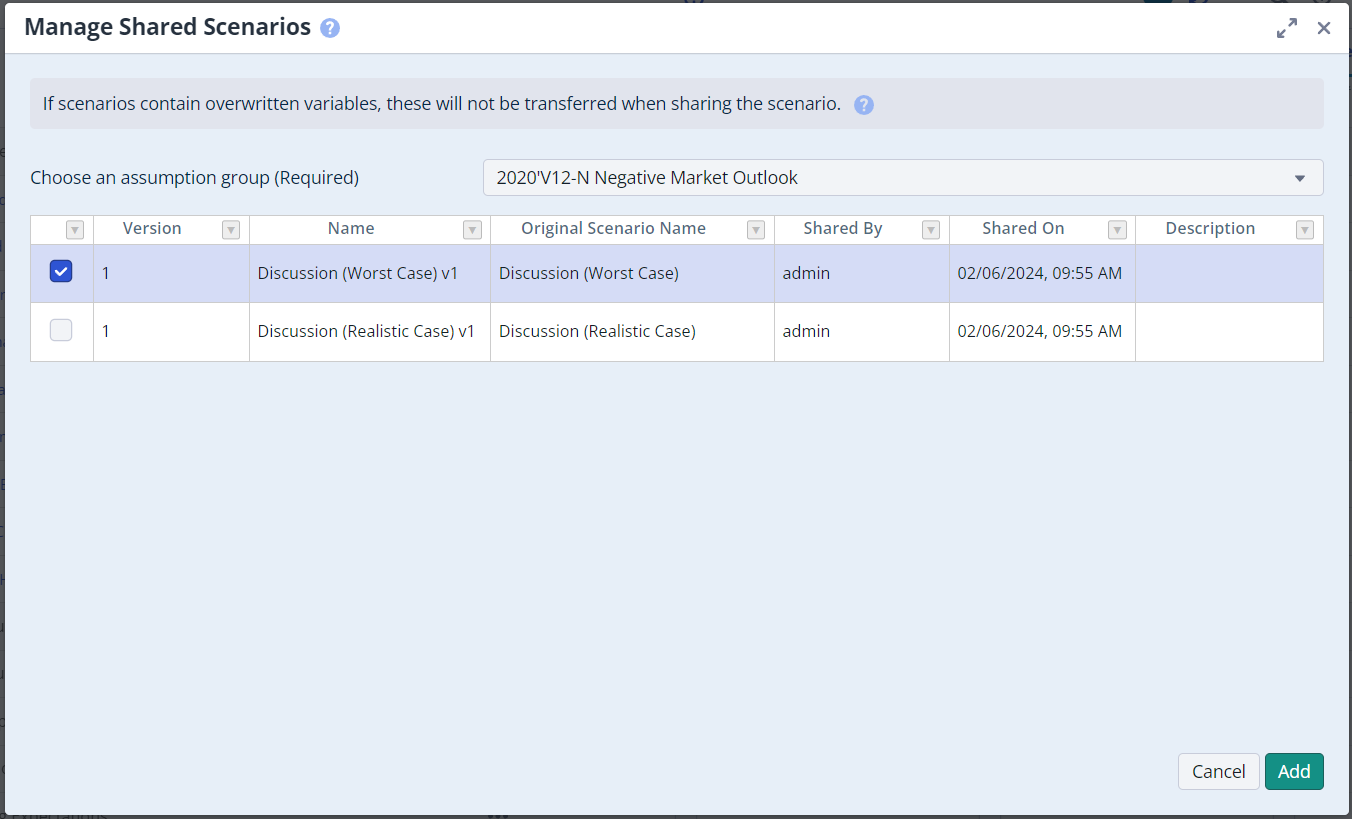
Task: Open the Name column filter icon
Action: (x=472, y=230)
